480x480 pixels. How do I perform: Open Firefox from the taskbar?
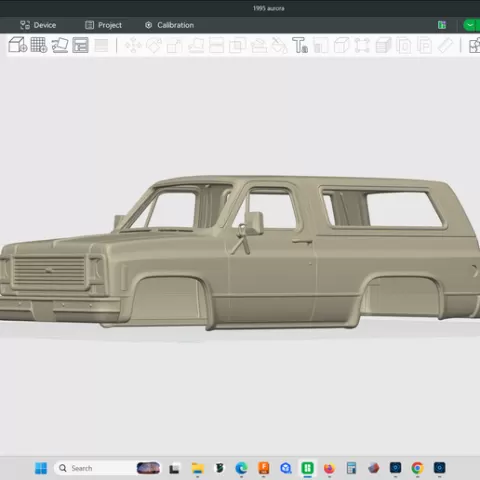click(x=329, y=468)
